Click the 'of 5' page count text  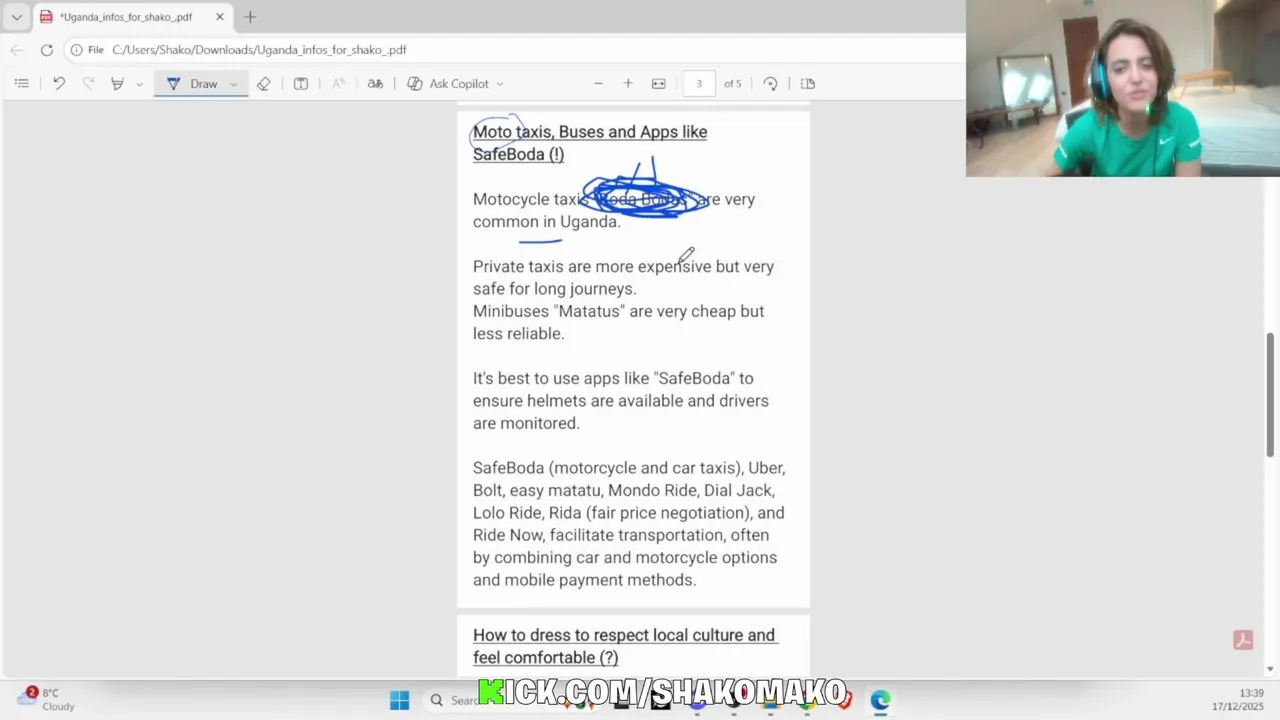pyautogui.click(x=733, y=84)
